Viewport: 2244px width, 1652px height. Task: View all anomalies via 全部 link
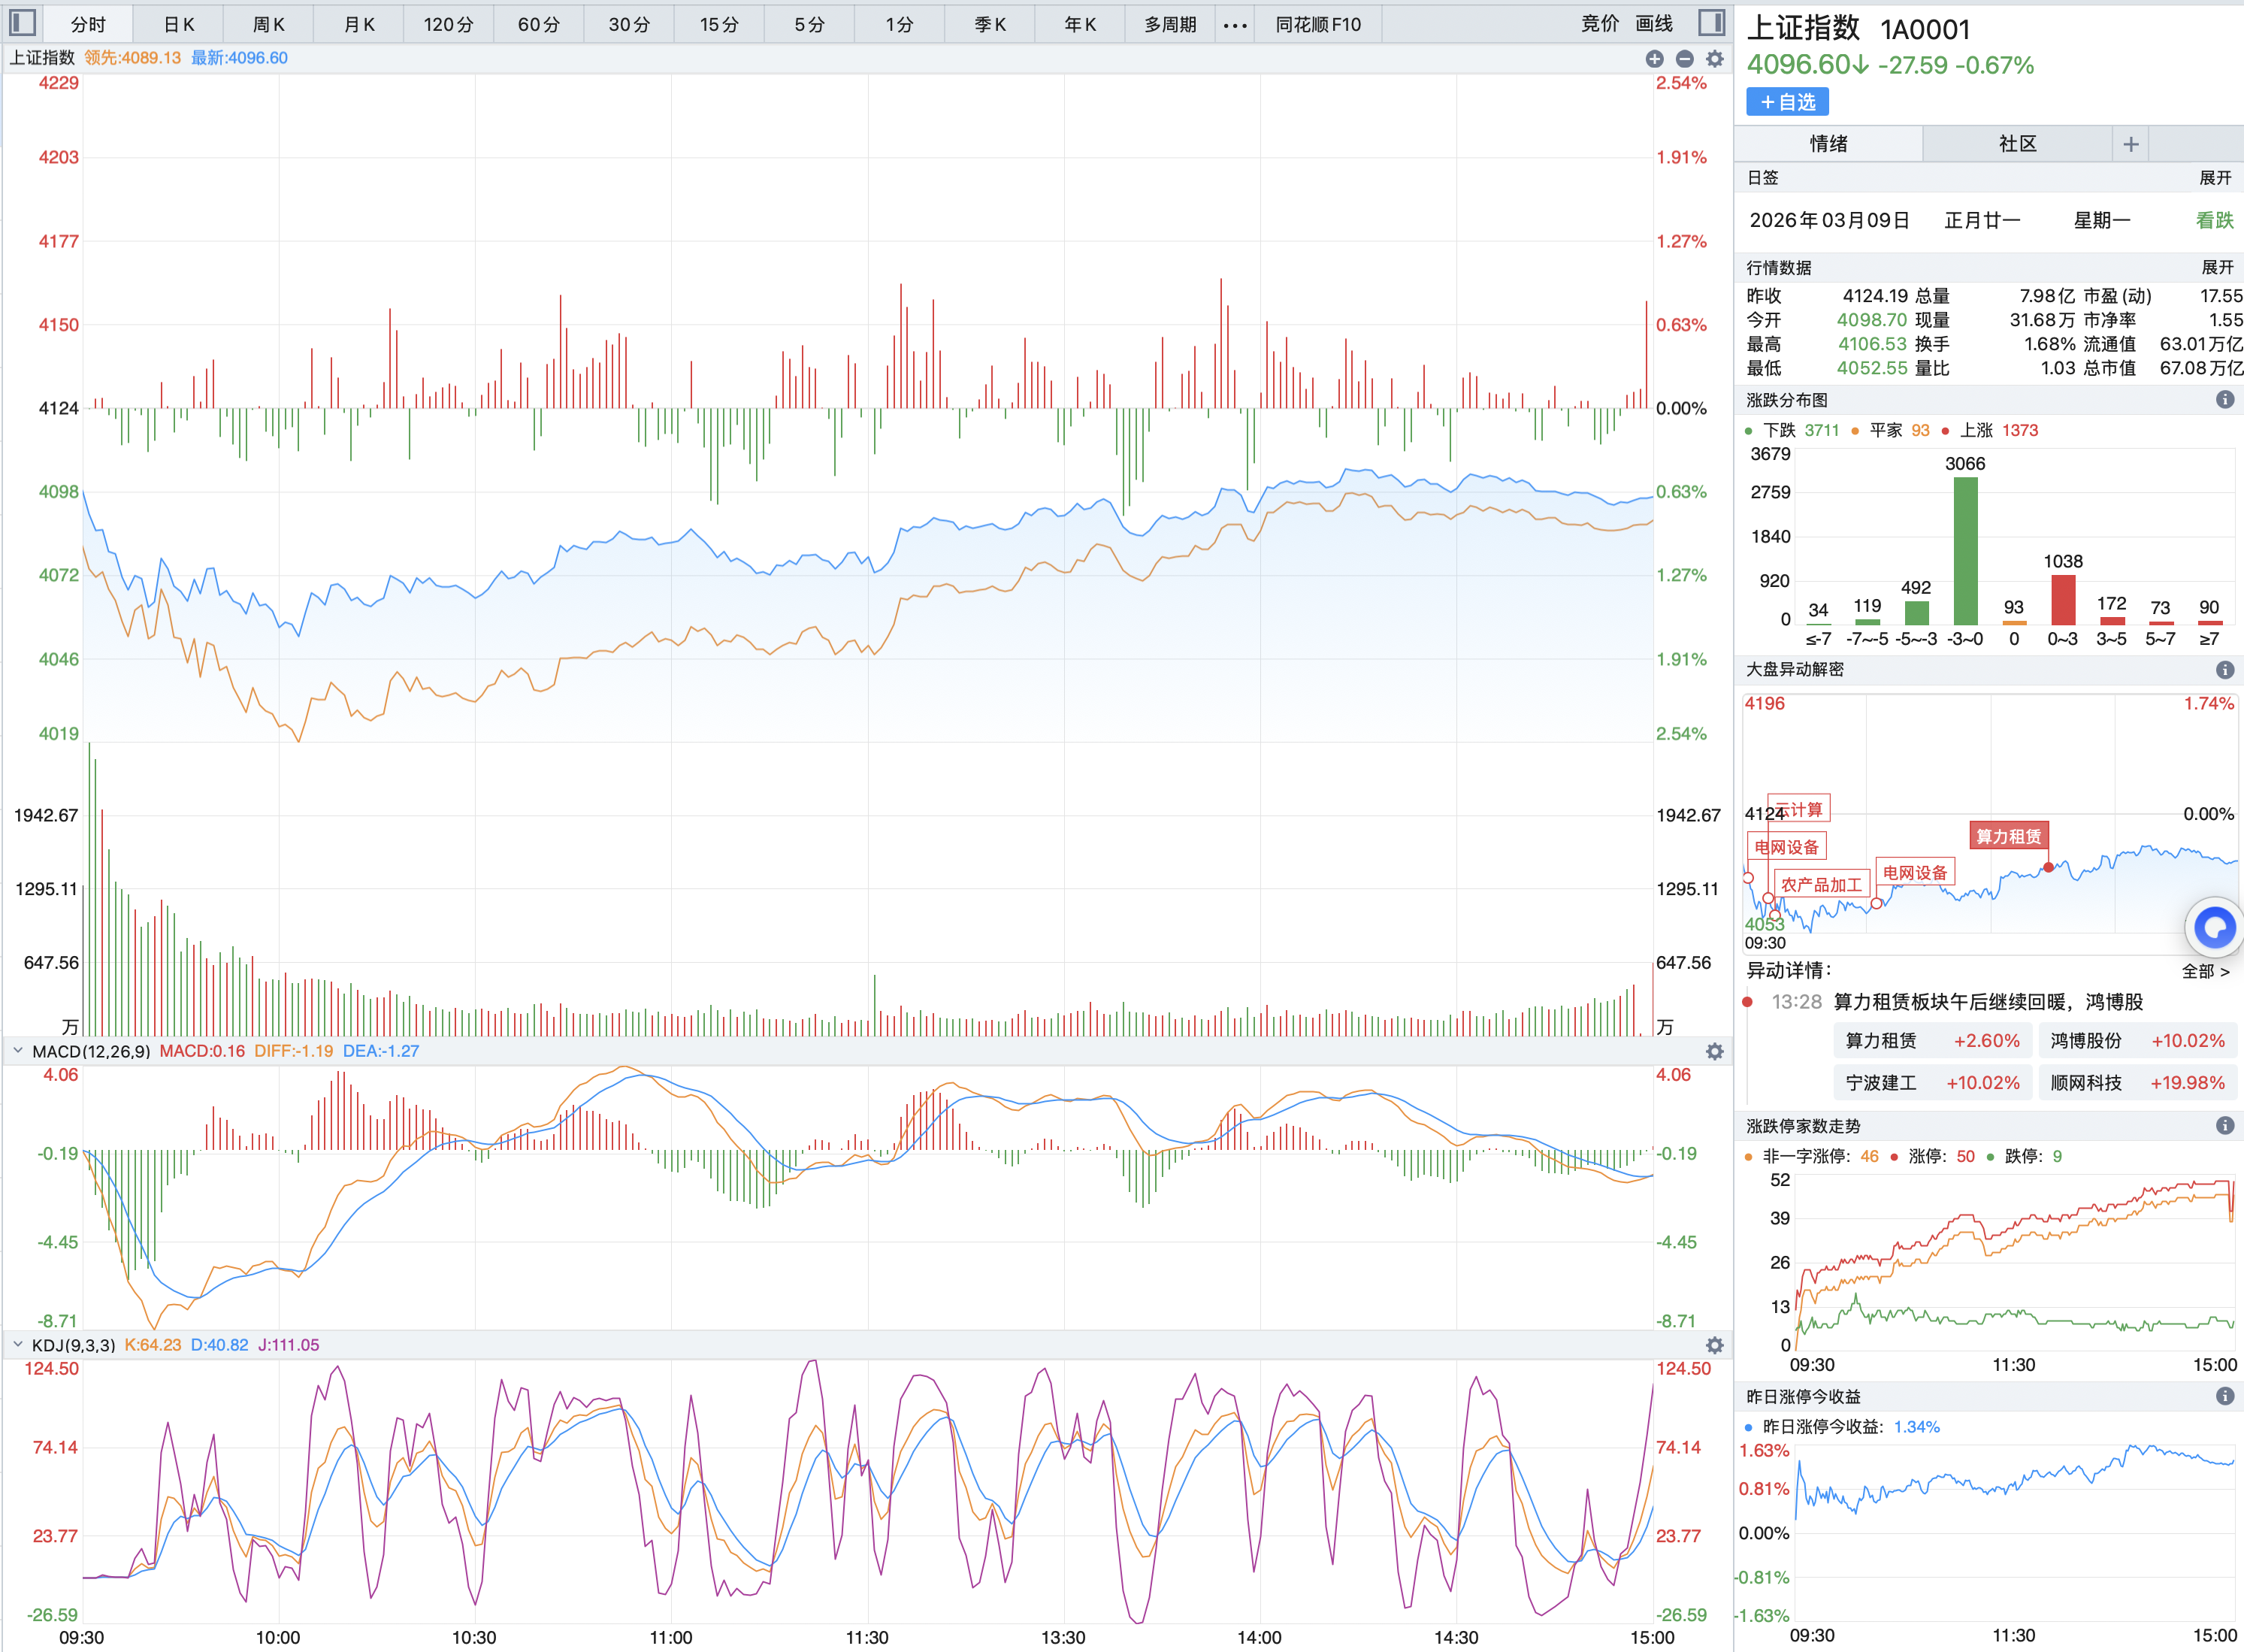point(2205,971)
